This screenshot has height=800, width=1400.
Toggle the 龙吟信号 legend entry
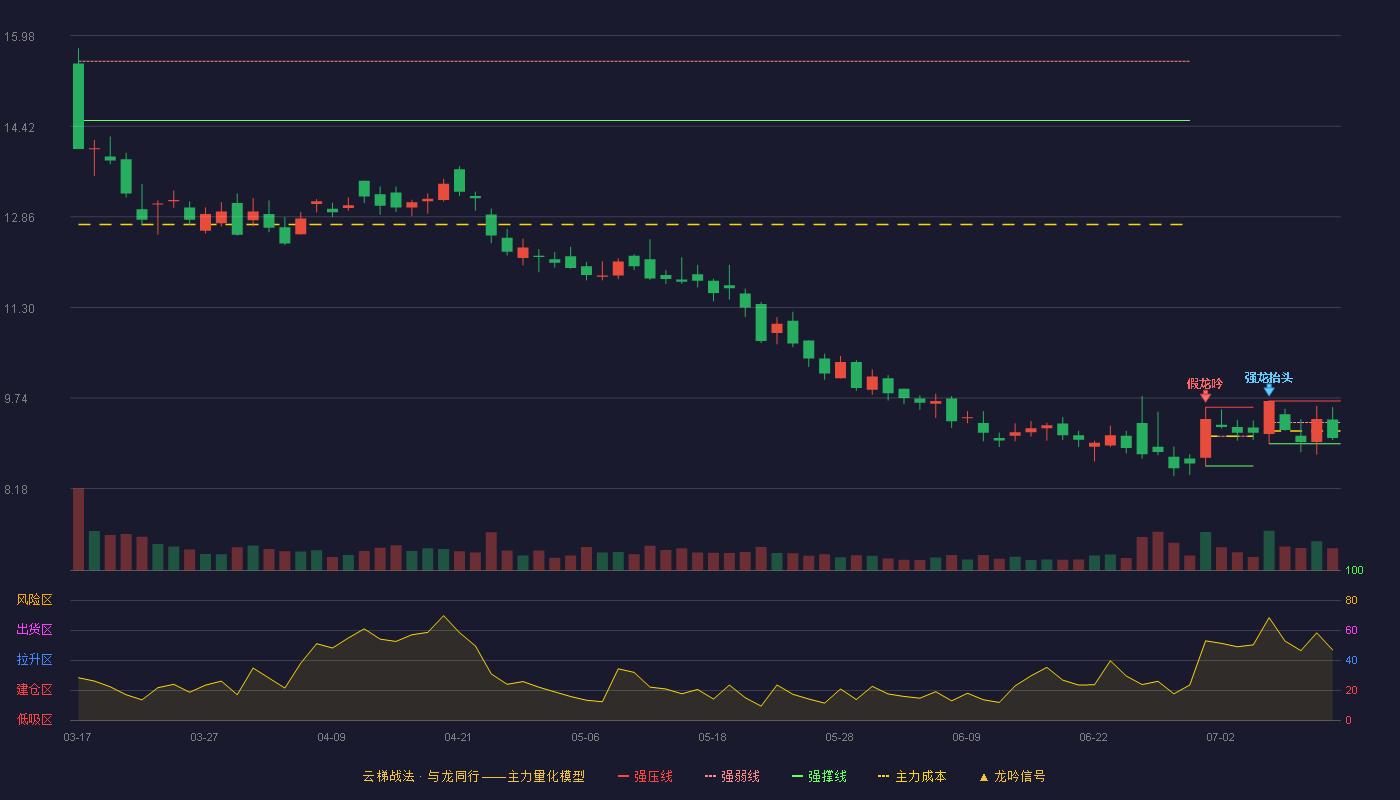(1012, 776)
